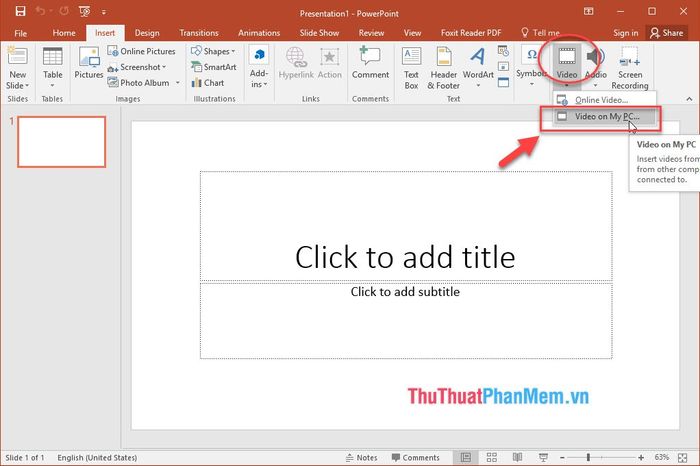Open Screenshot dropdown
Screen dimensions: 700x466
(x=137, y=67)
